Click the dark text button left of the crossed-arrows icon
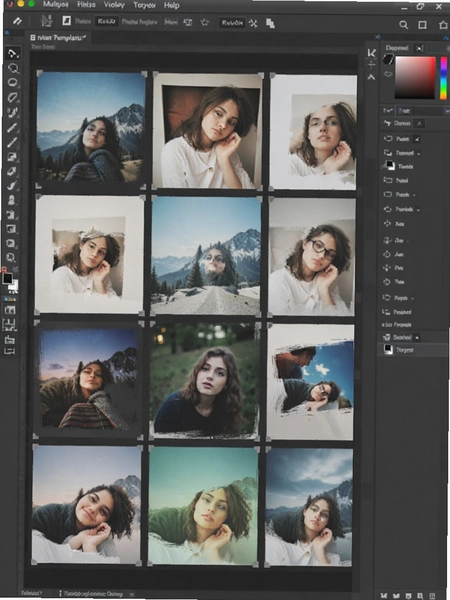This screenshot has height=600, width=450. (232, 23)
